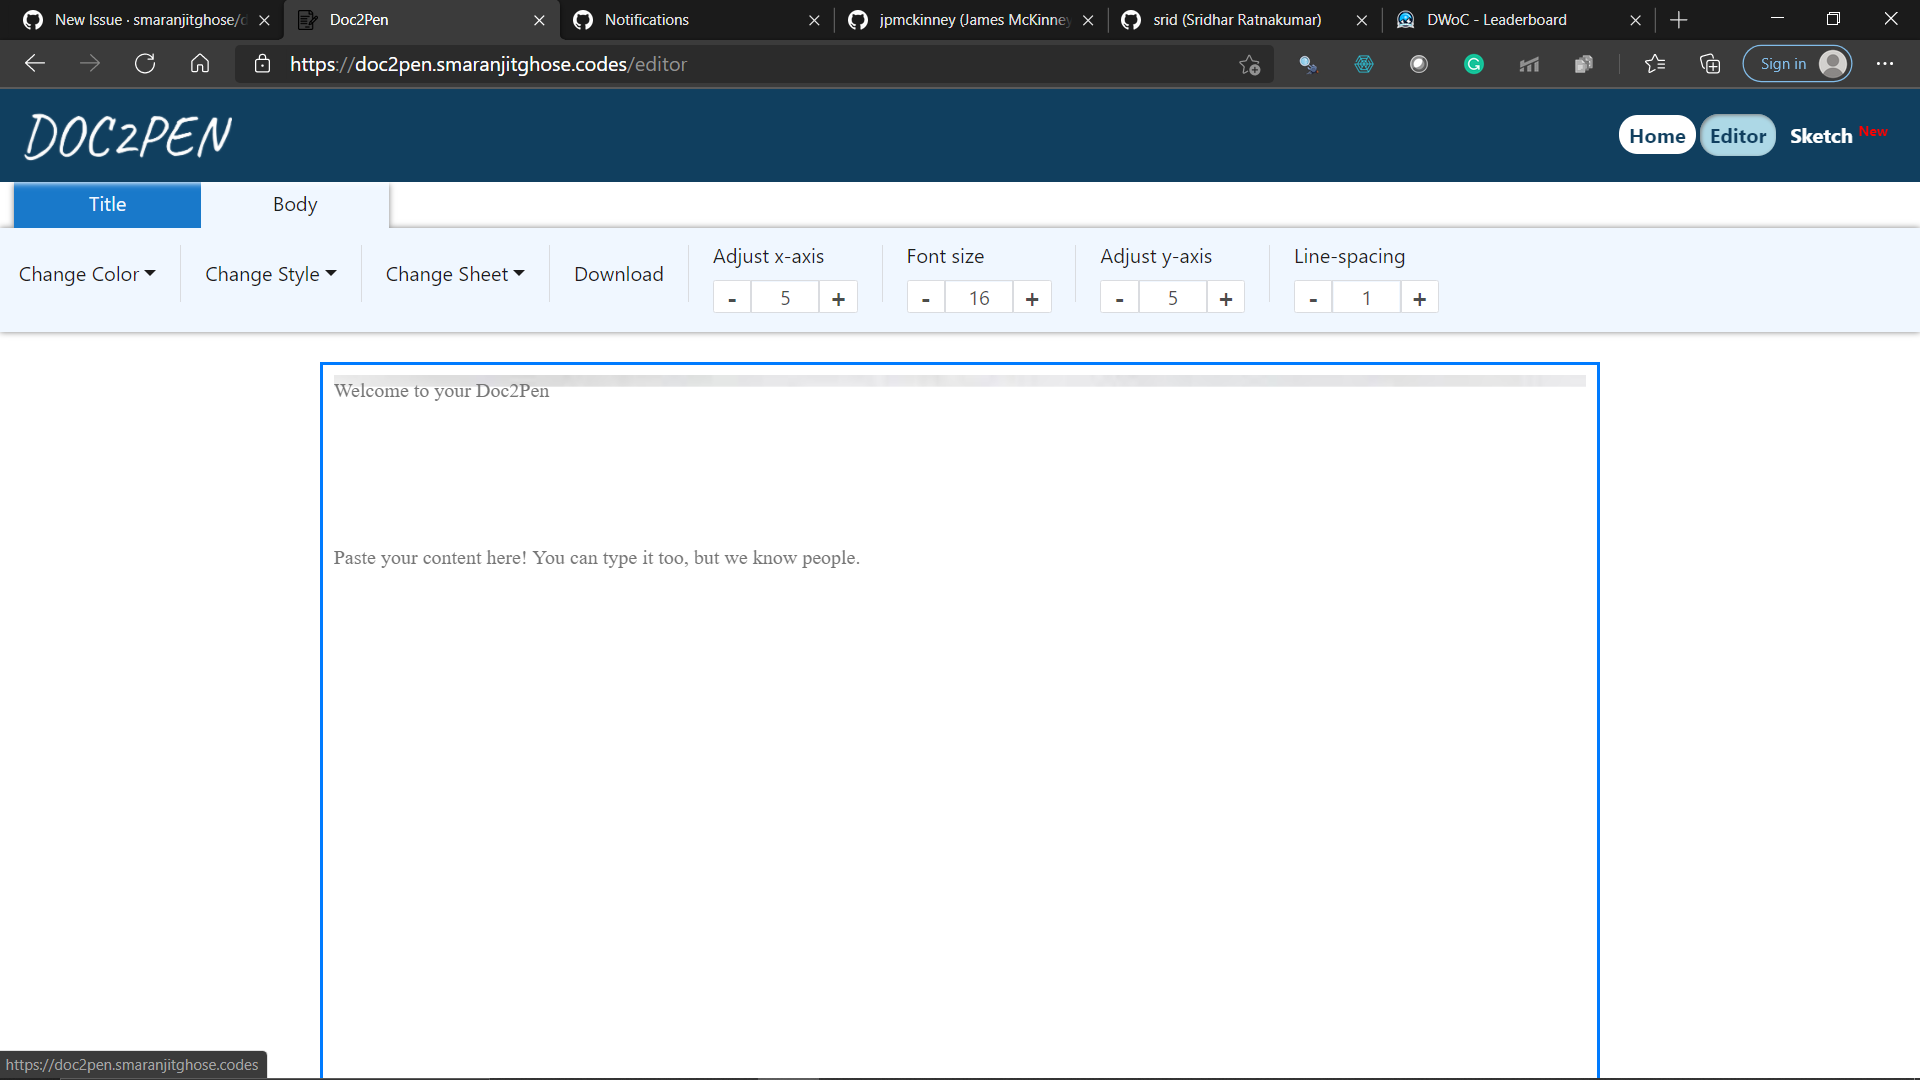
Task: Open the favorites bar list icon
Action: coord(1656,64)
